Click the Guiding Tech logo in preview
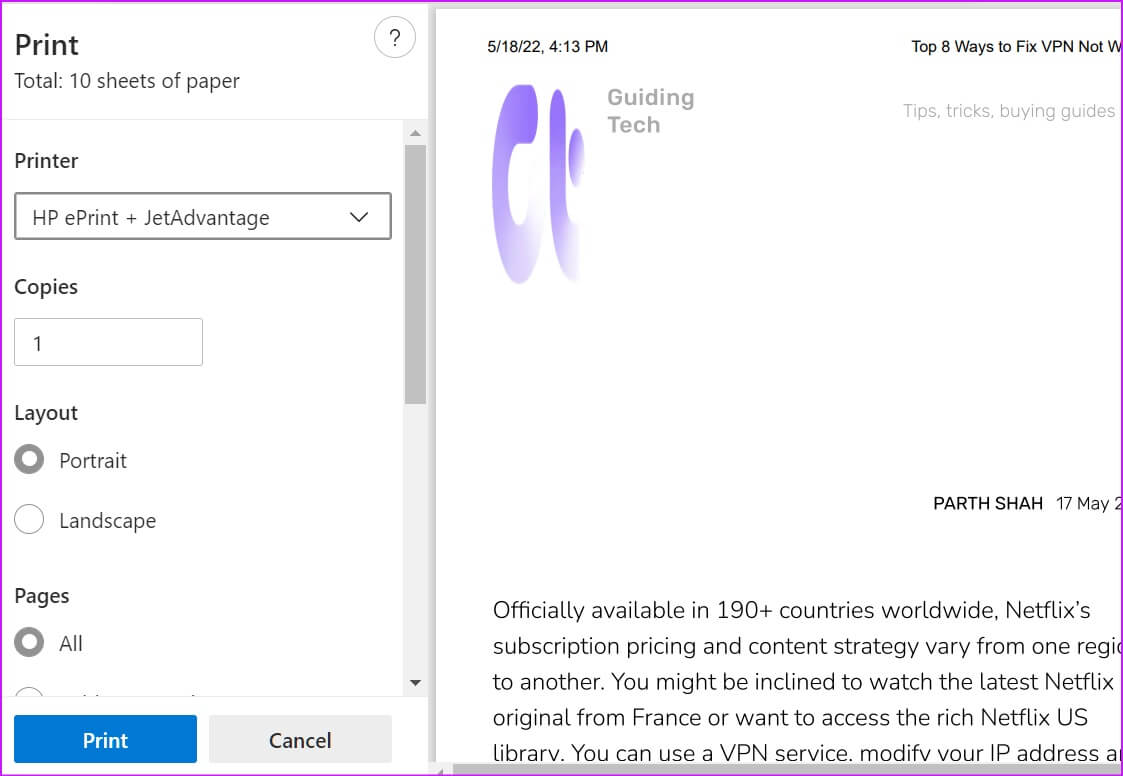The width and height of the screenshot is (1123, 776). [x=538, y=184]
